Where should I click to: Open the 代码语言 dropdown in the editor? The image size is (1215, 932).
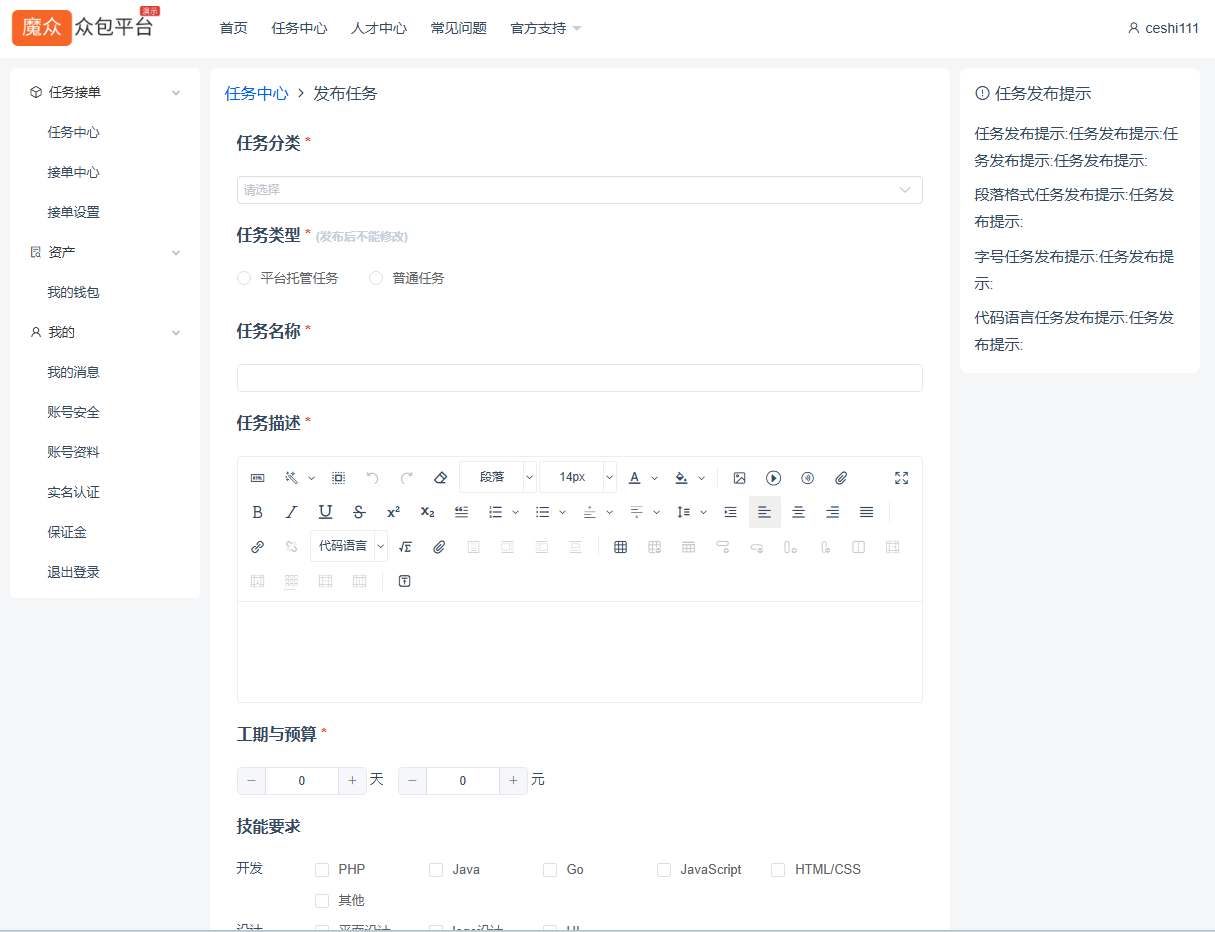(x=347, y=546)
